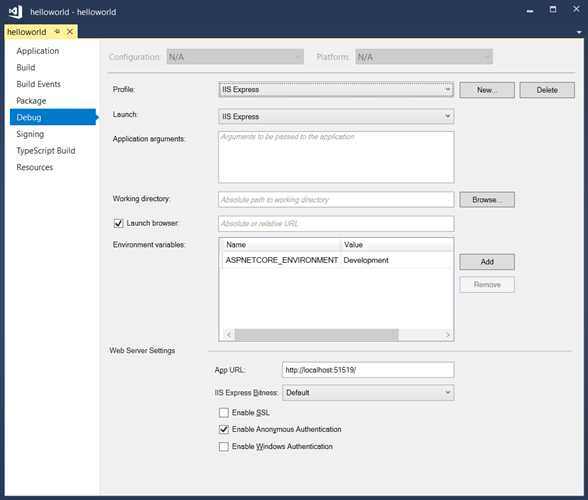Image resolution: width=588 pixels, height=500 pixels.
Task: Expand the Launch dropdown
Action: 336,117
